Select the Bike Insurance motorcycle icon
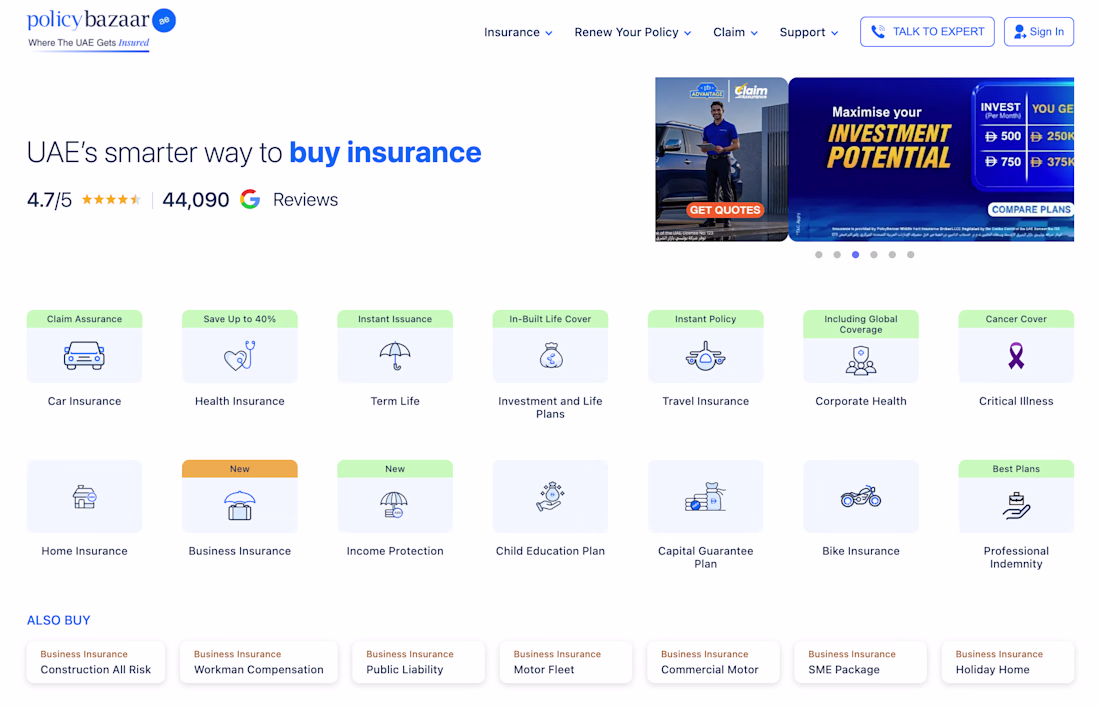The height and width of the screenshot is (707, 1100). pos(861,497)
